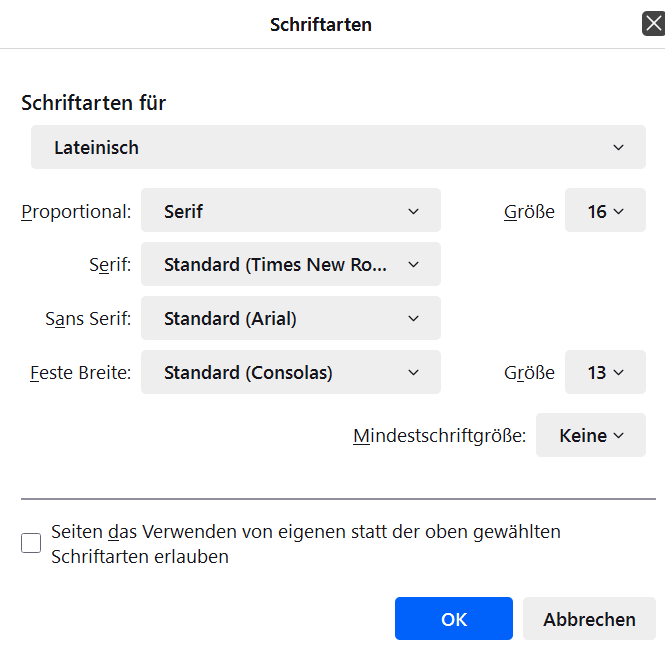Image resolution: width=665 pixels, height=653 pixels.
Task: Click the Feste Breite label
Action: pyautogui.click(x=80, y=374)
